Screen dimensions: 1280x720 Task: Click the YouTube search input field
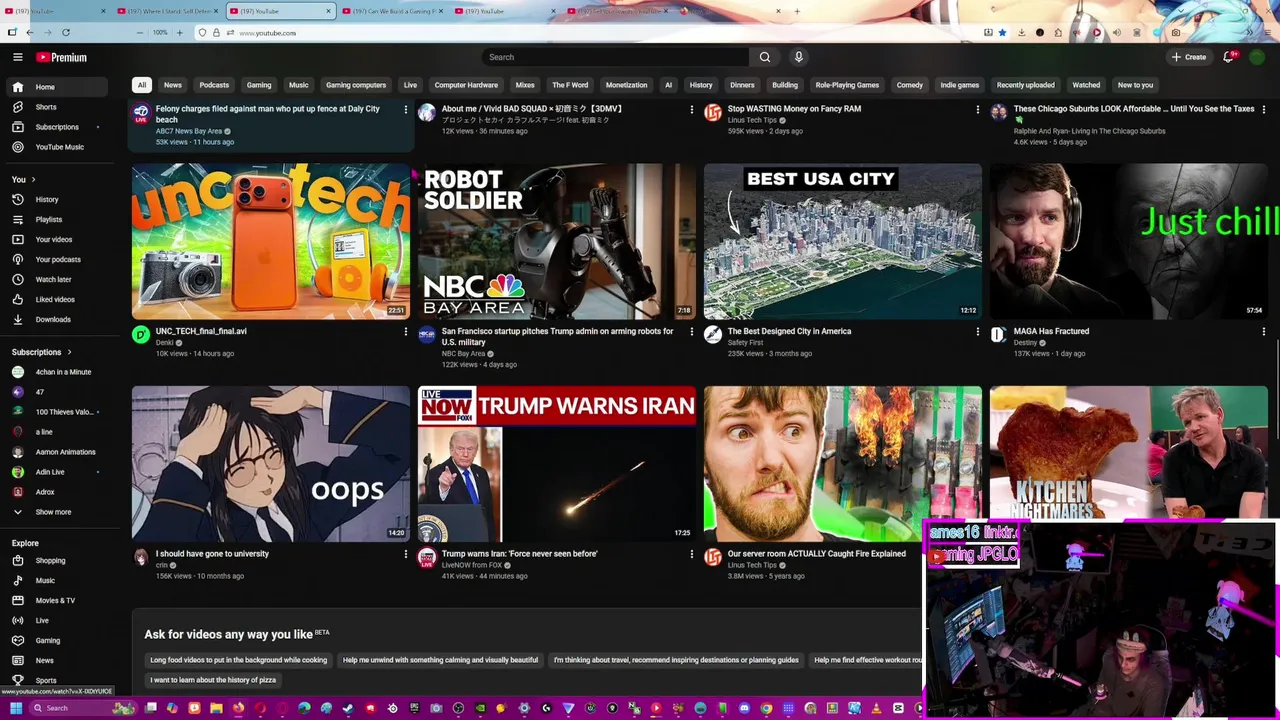(x=615, y=57)
